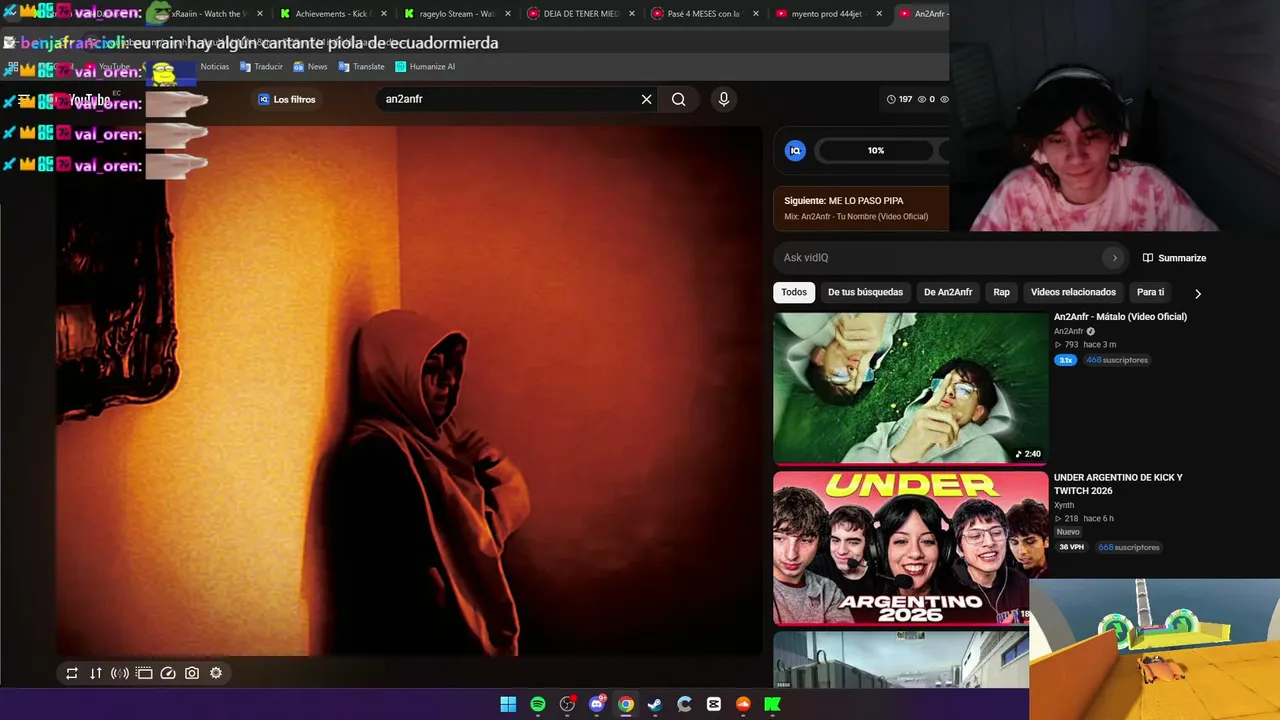Open Discord from the taskbar

(x=597, y=704)
